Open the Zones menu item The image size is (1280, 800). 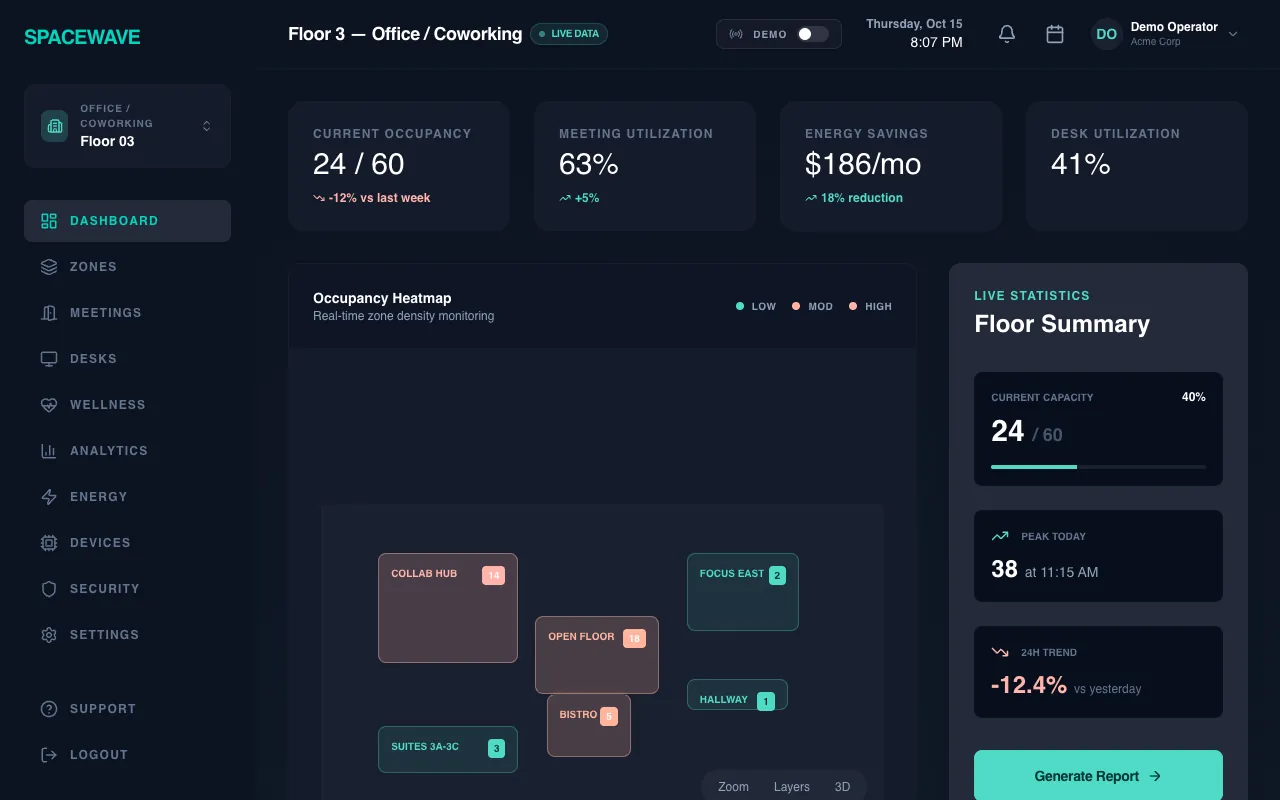pyautogui.click(x=127, y=267)
